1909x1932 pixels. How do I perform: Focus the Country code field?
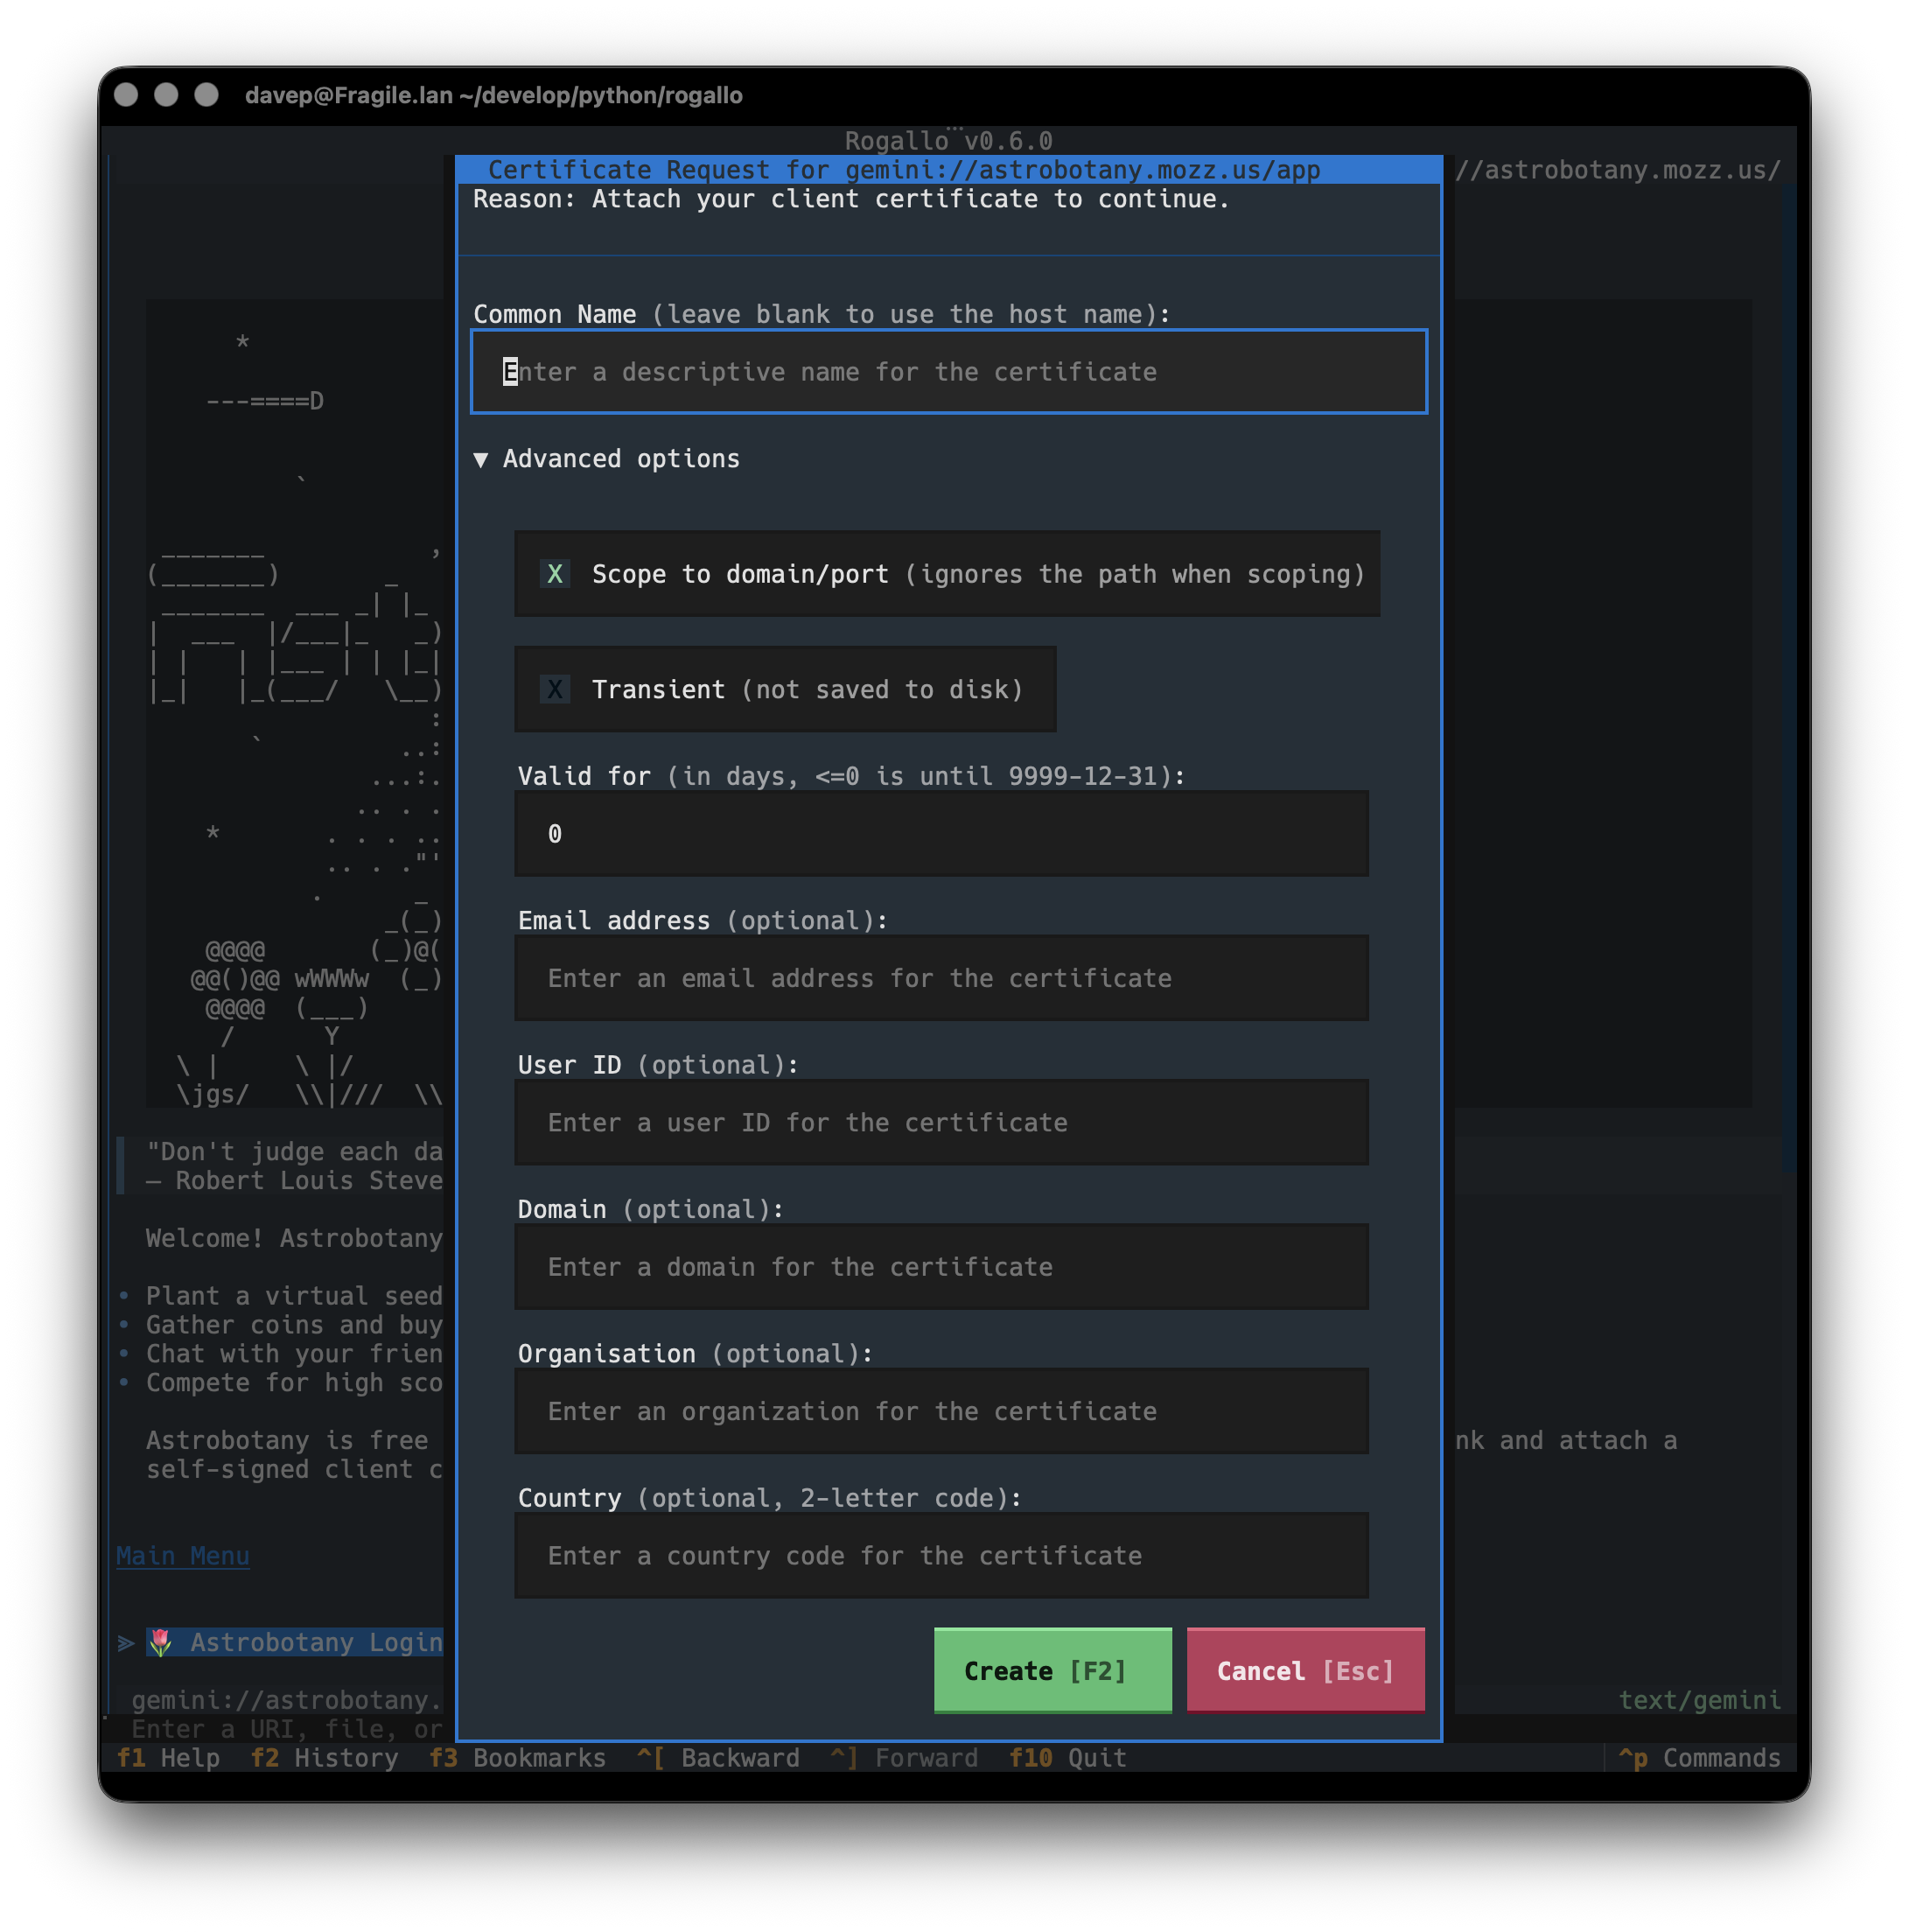(941, 1555)
